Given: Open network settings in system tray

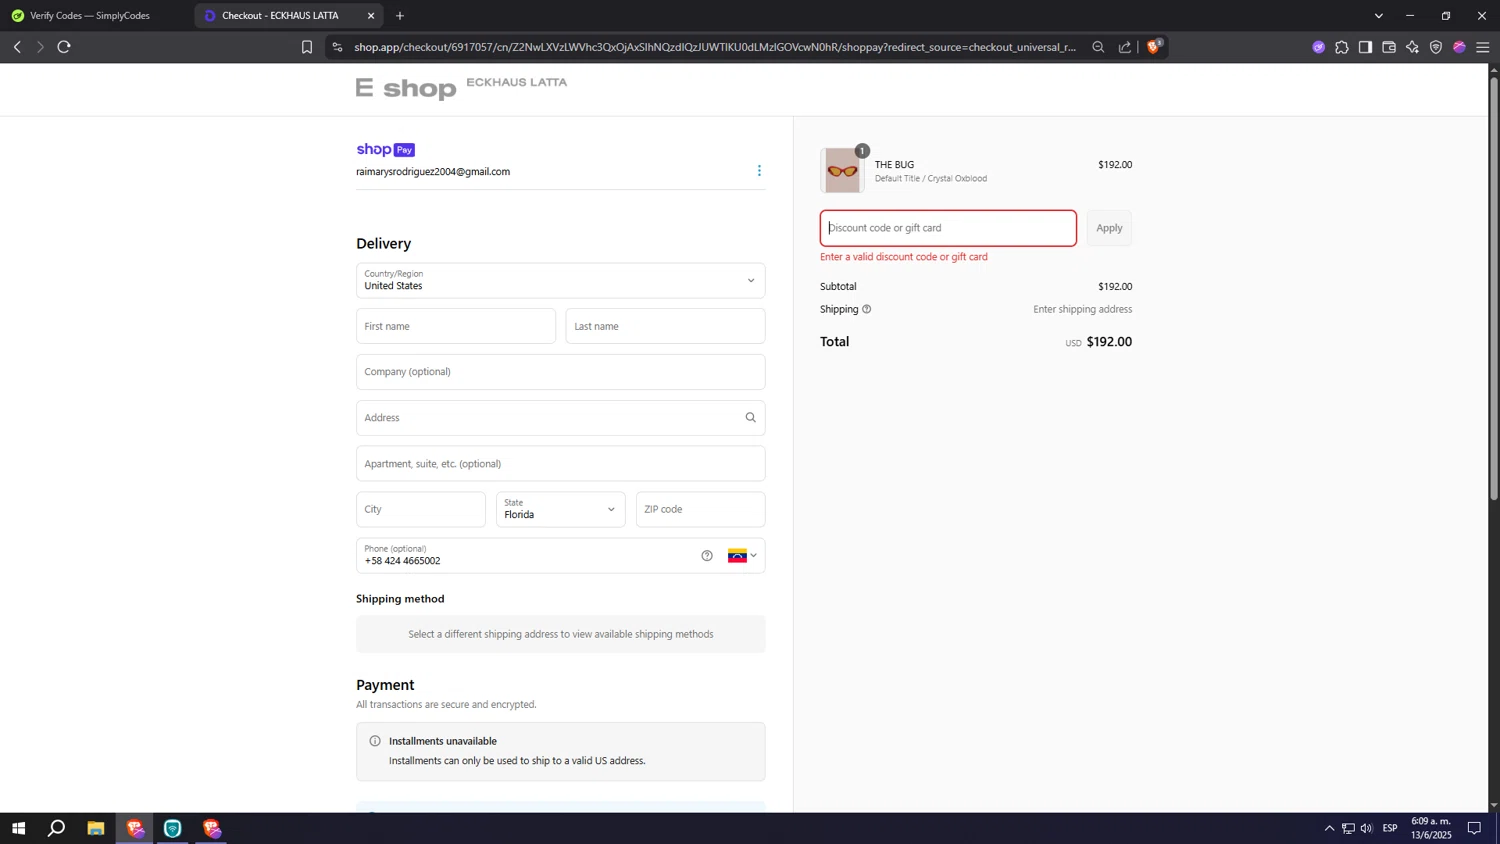Looking at the screenshot, I should [x=1348, y=828].
